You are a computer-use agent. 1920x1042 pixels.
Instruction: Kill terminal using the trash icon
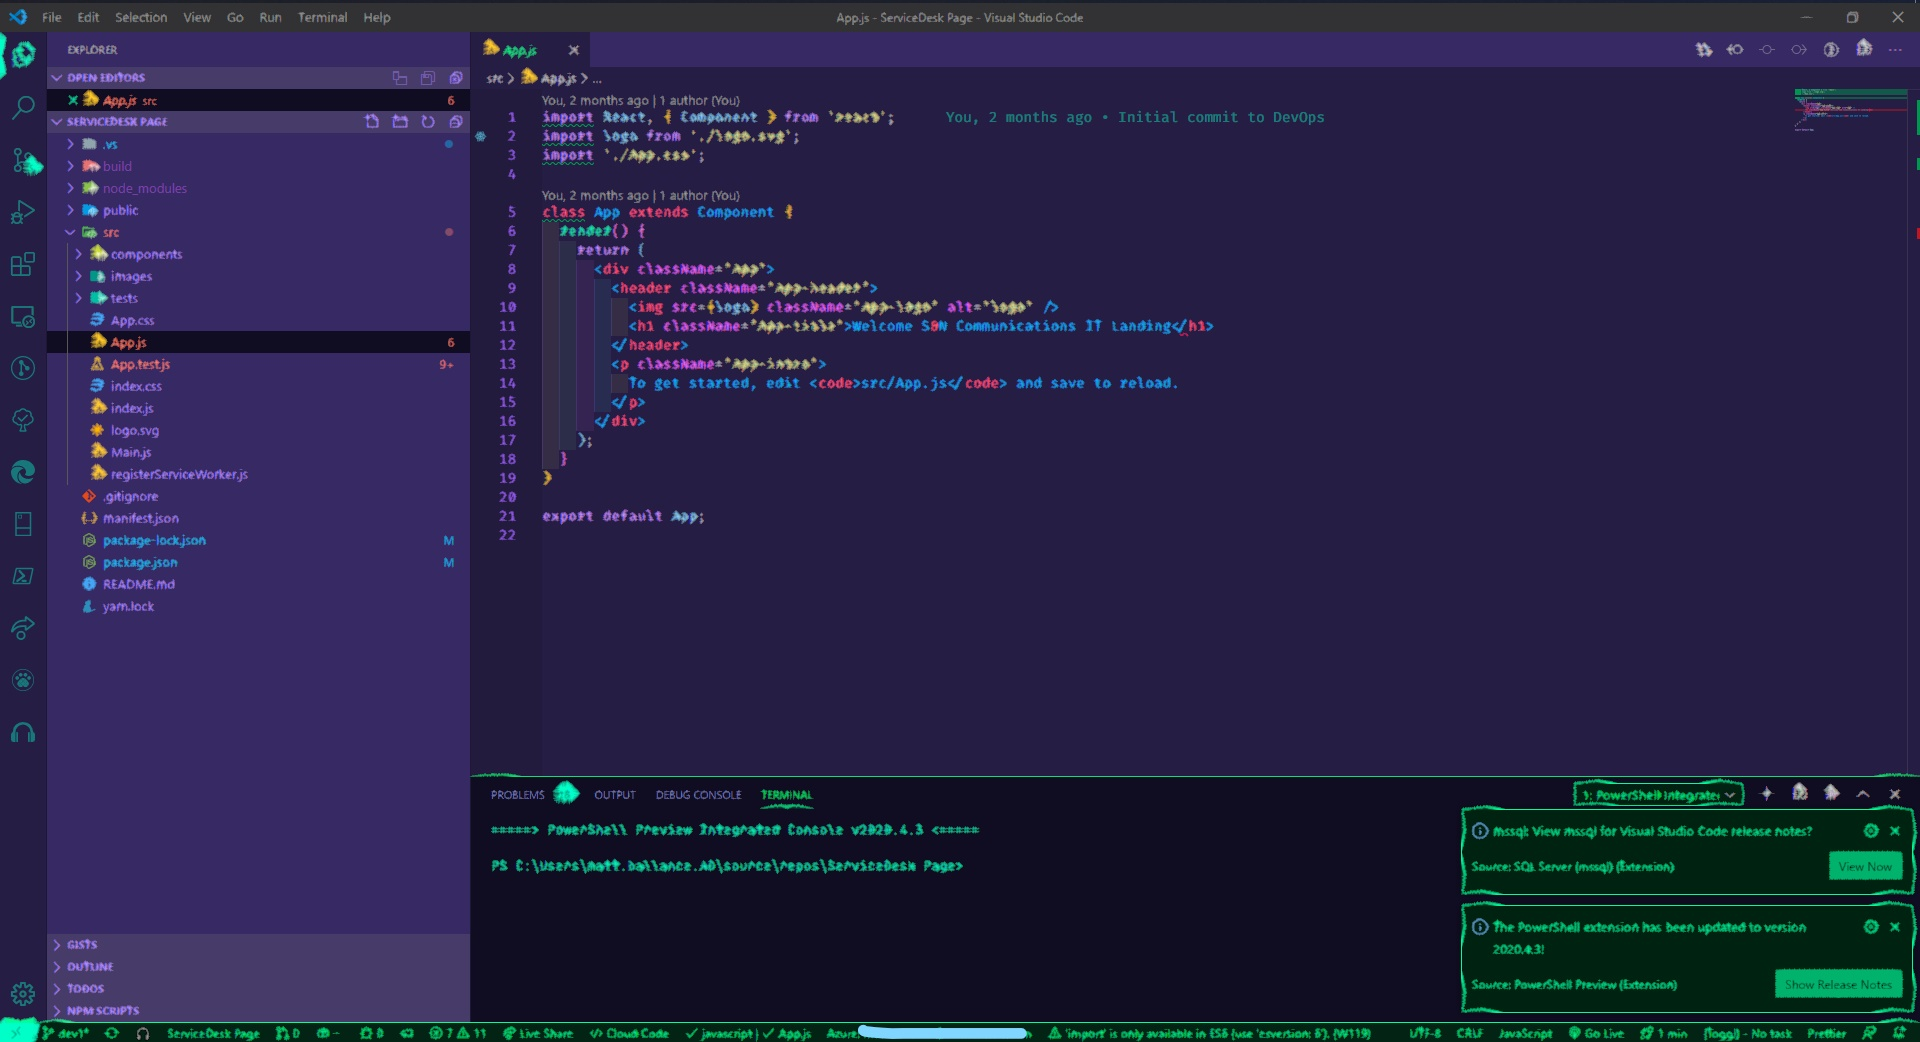[x=1831, y=793]
